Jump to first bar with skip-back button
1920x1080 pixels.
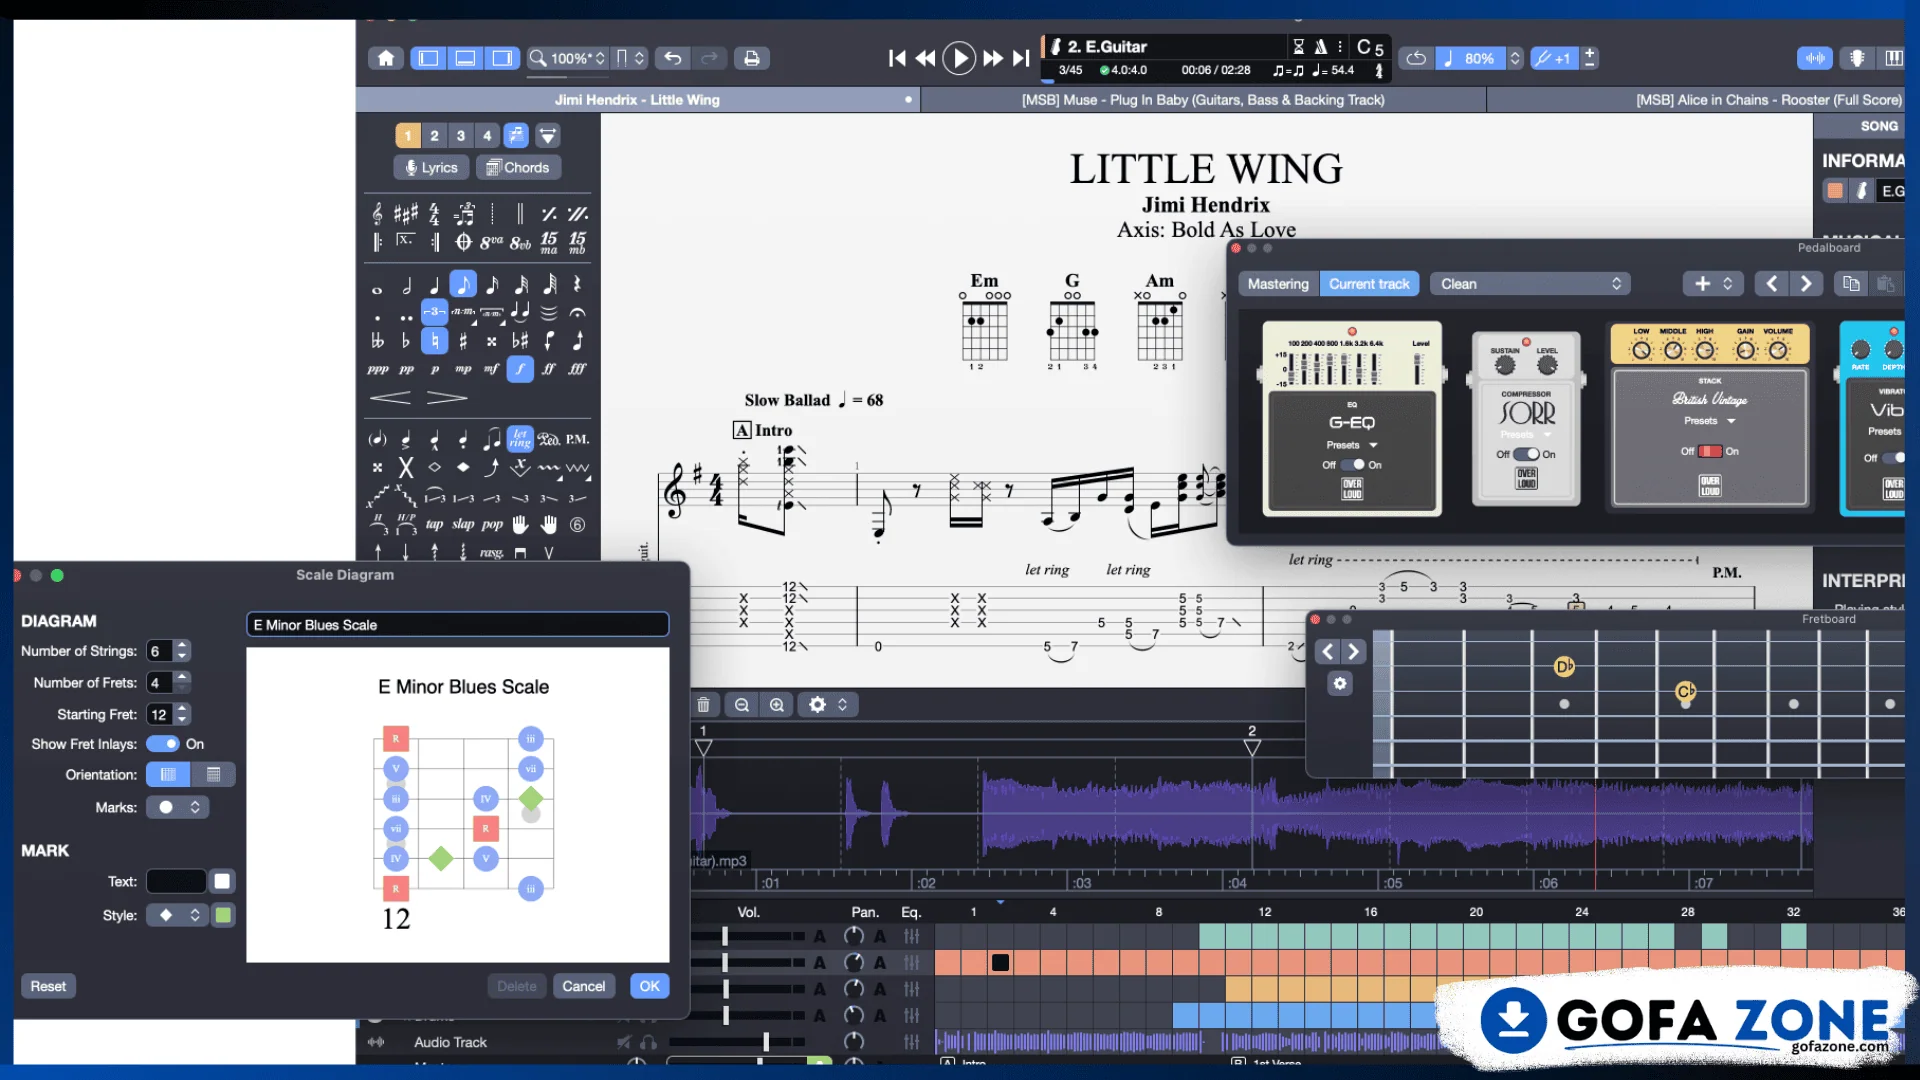pos(897,58)
